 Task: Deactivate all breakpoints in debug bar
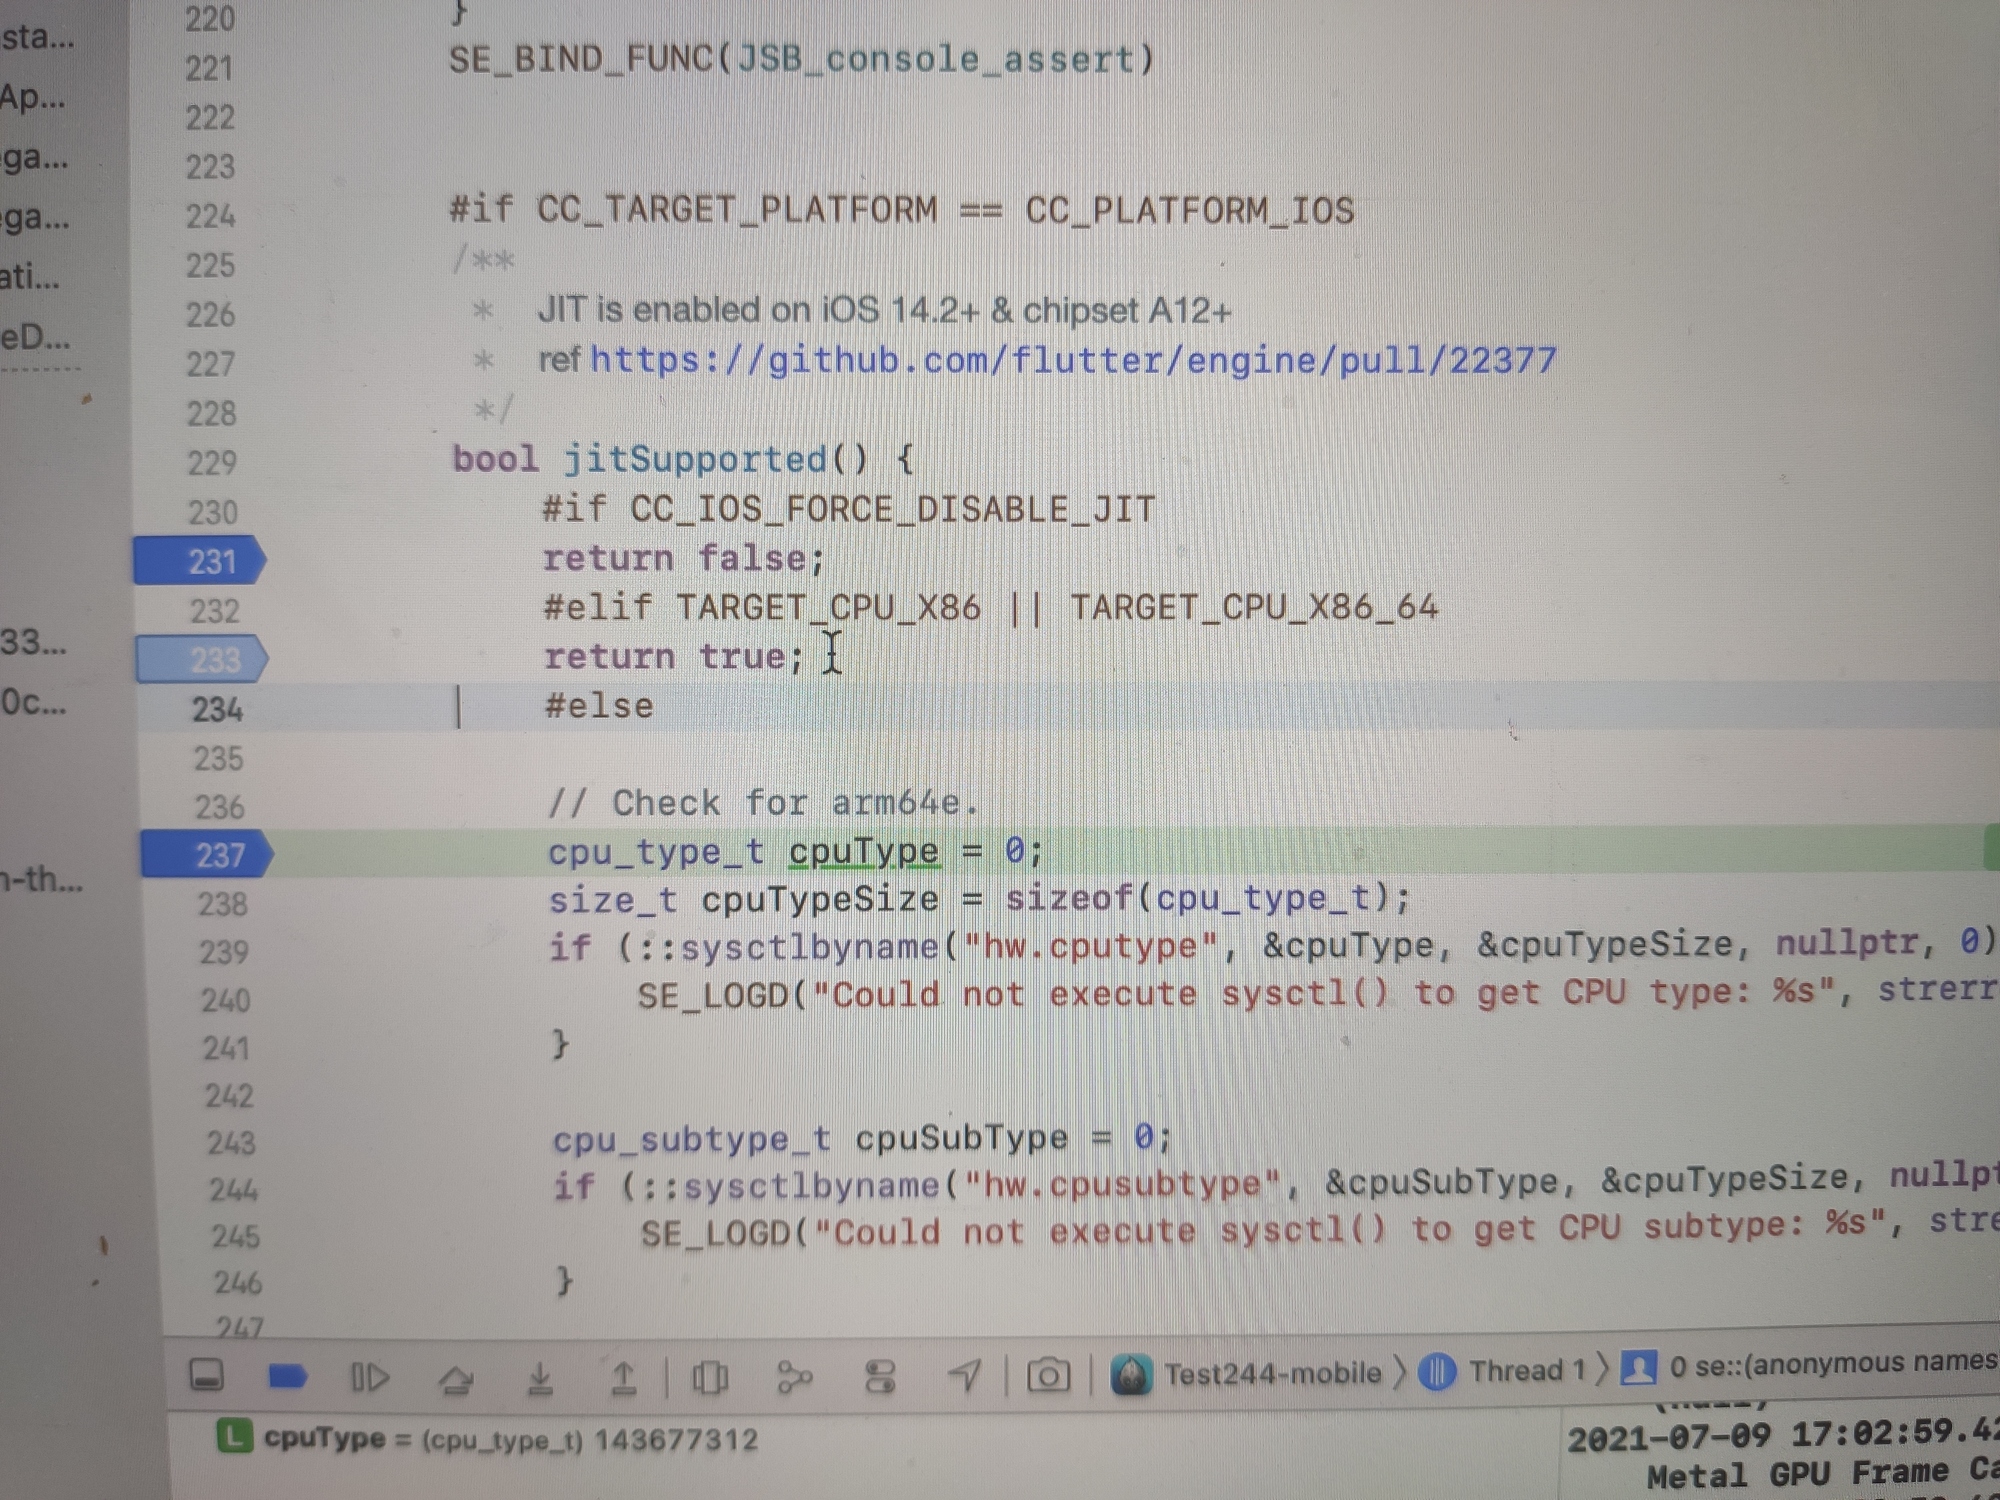(287, 1378)
